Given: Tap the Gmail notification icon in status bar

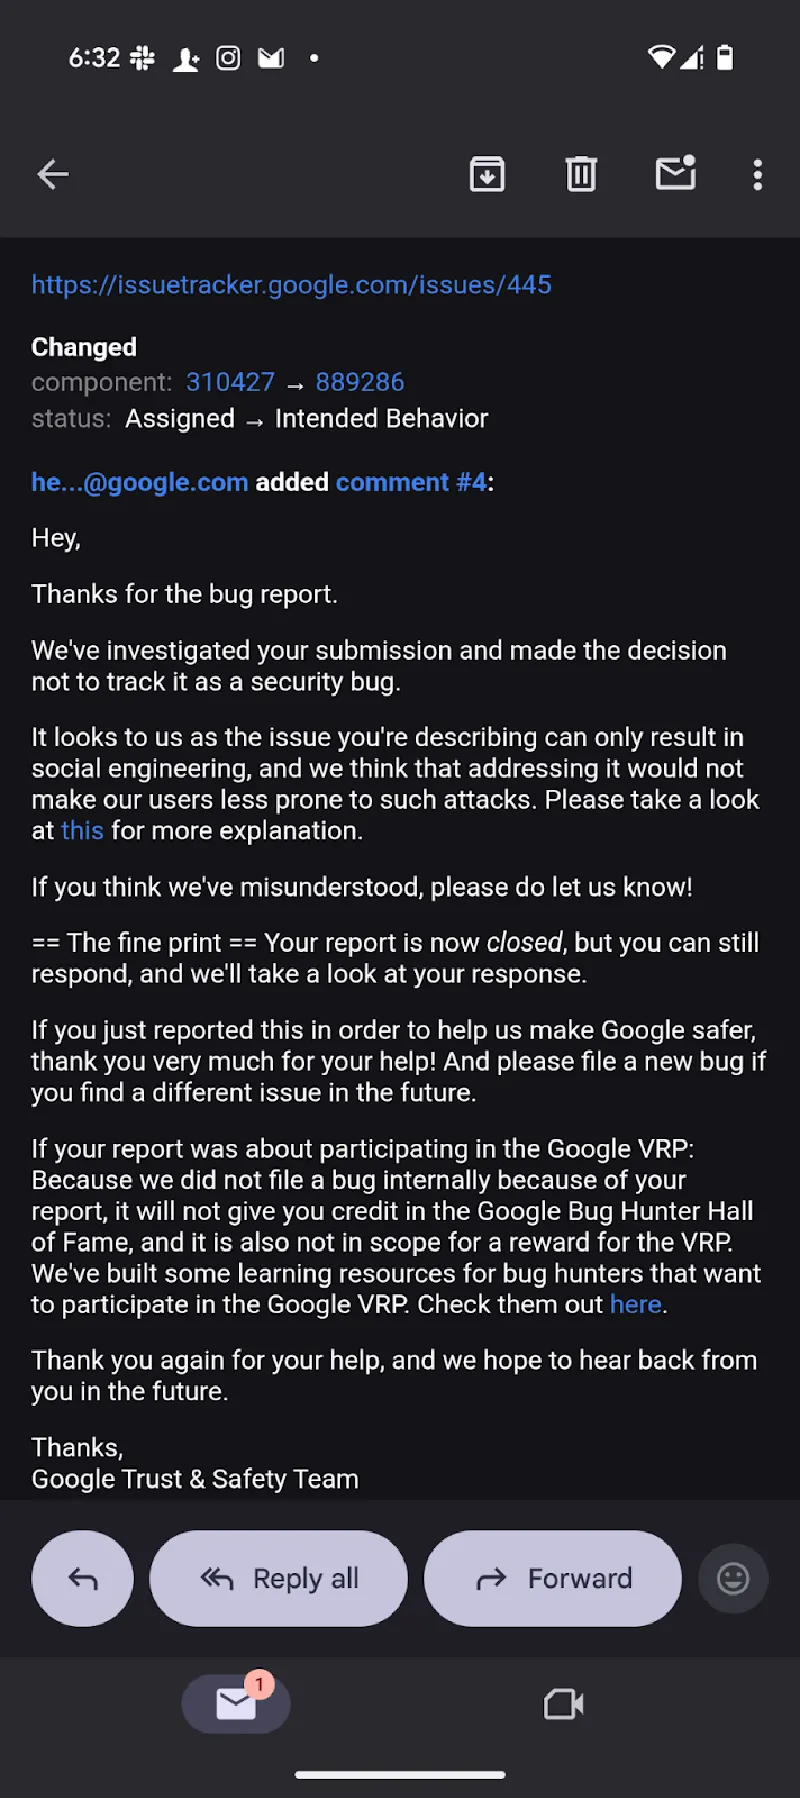Looking at the screenshot, I should [271, 59].
